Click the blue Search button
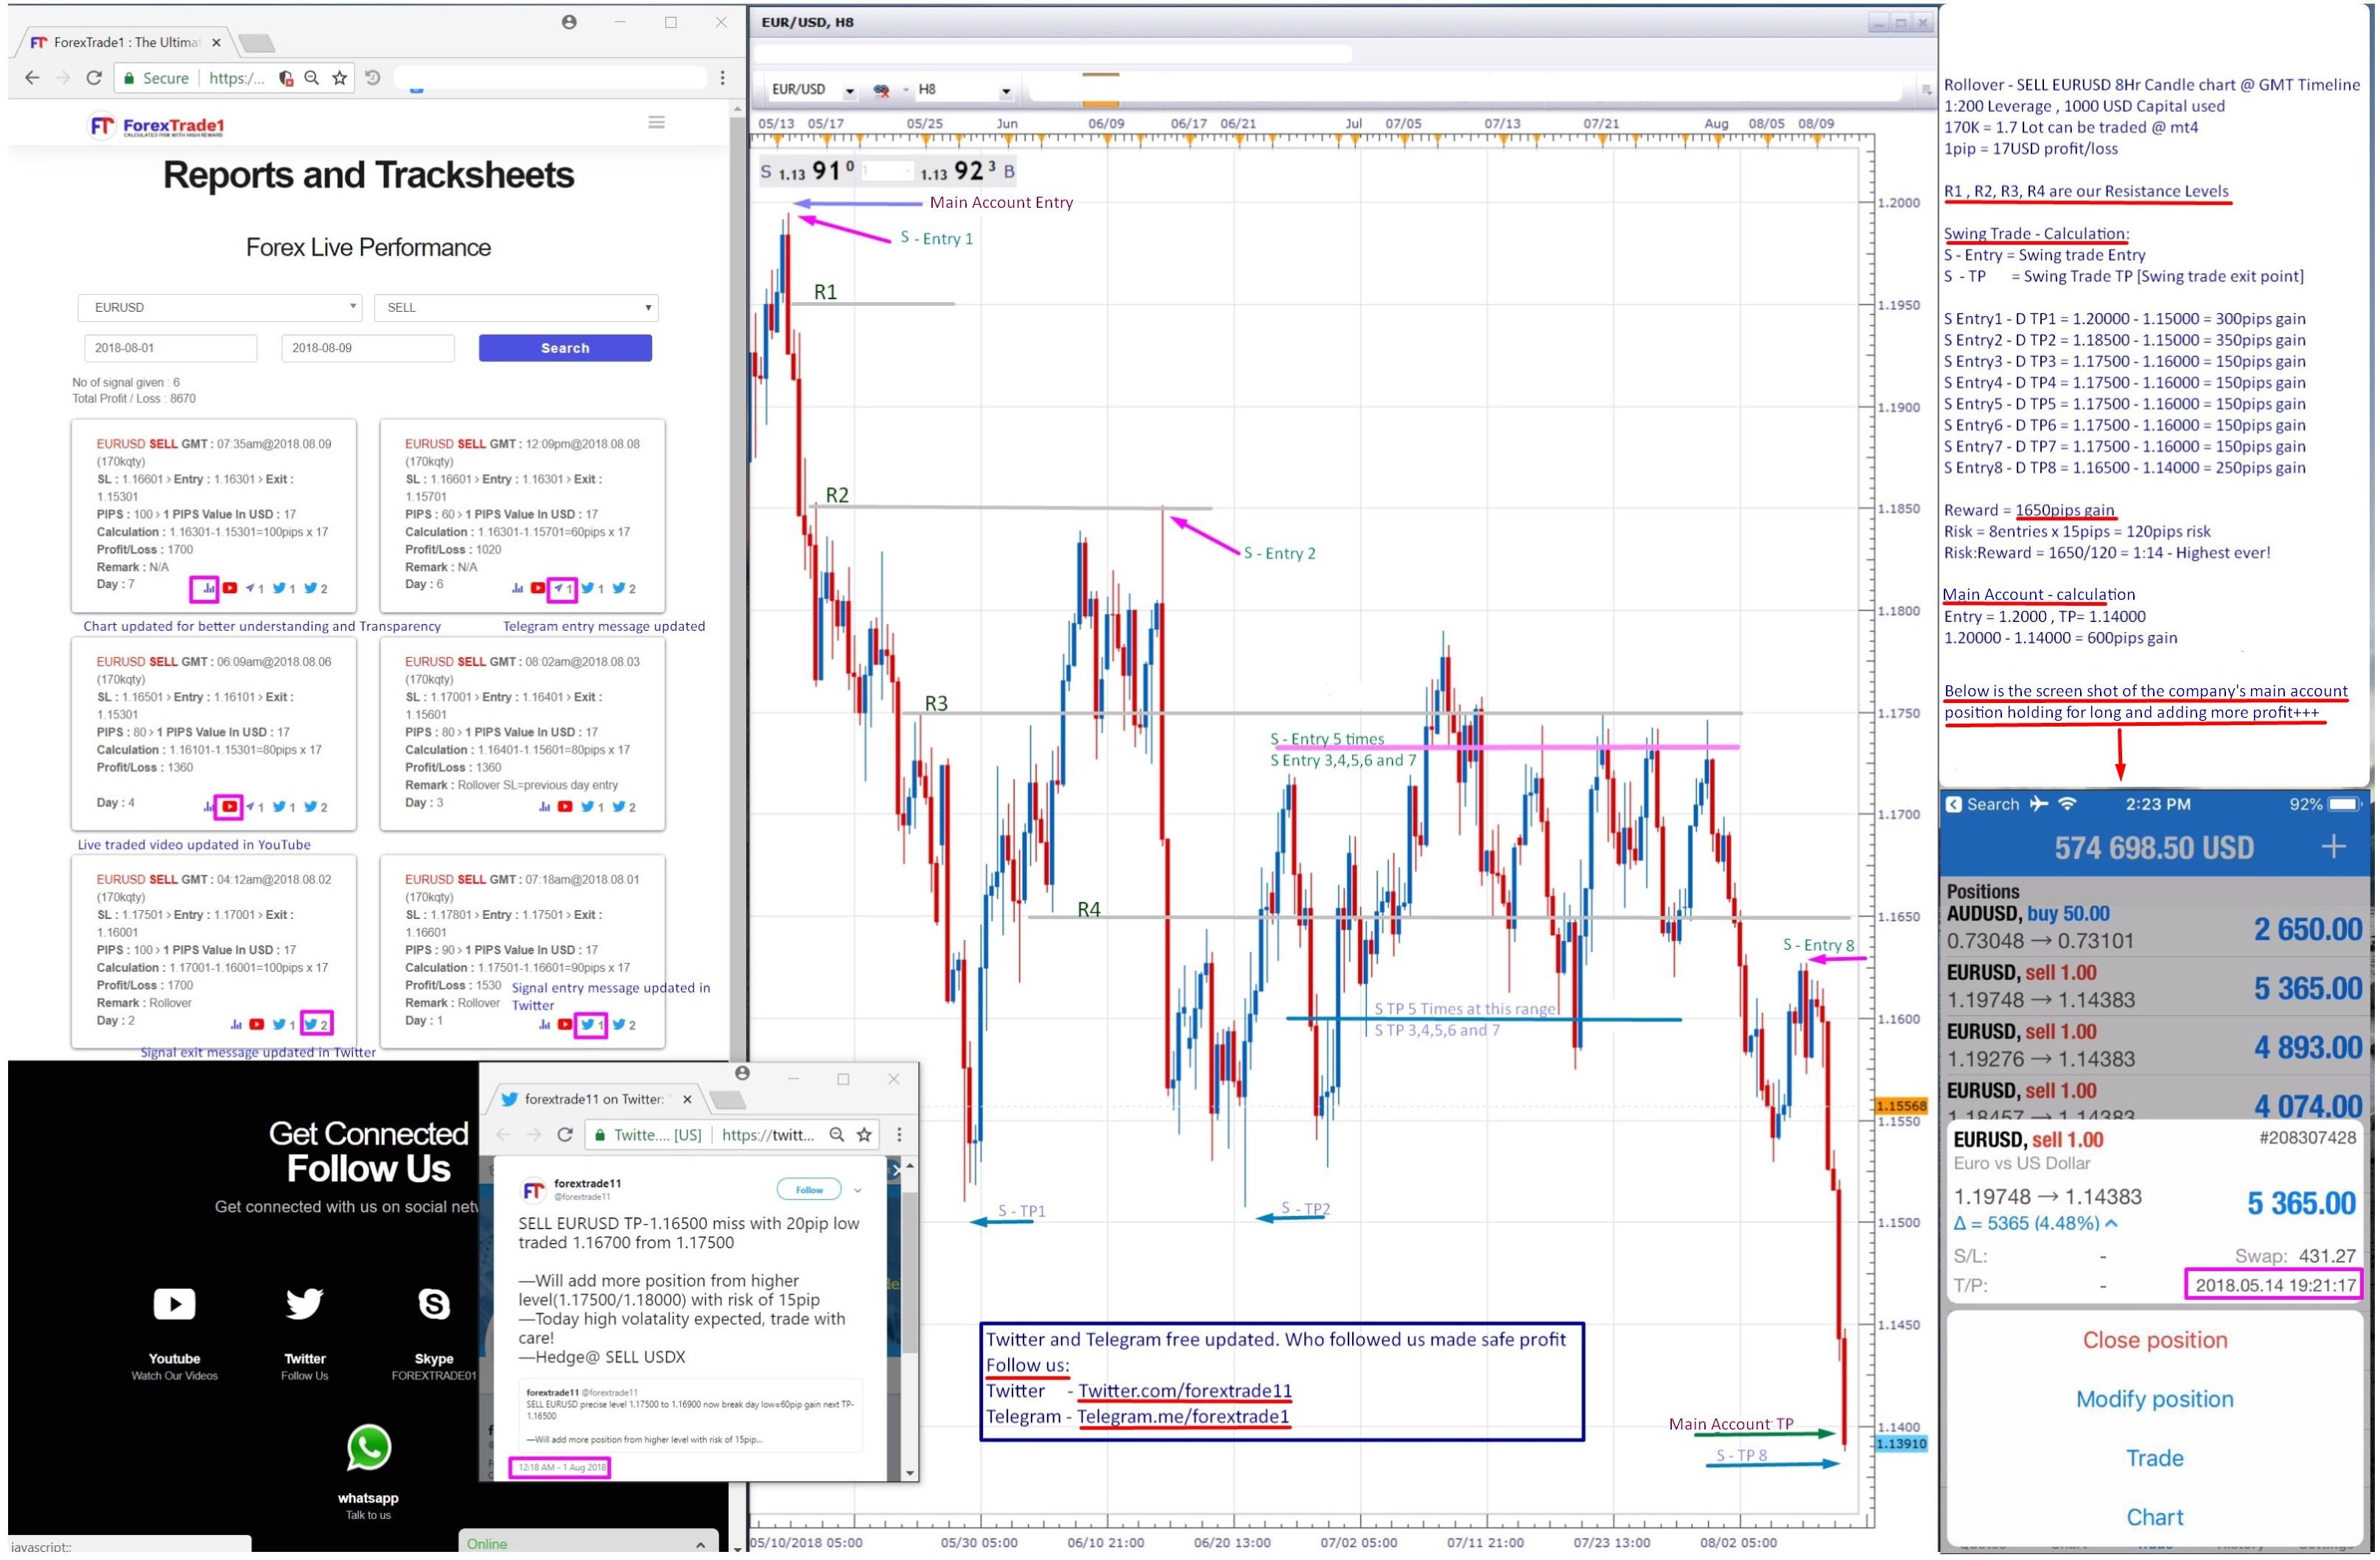Image resolution: width=2380 pixels, height=1560 pixels. (x=566, y=348)
